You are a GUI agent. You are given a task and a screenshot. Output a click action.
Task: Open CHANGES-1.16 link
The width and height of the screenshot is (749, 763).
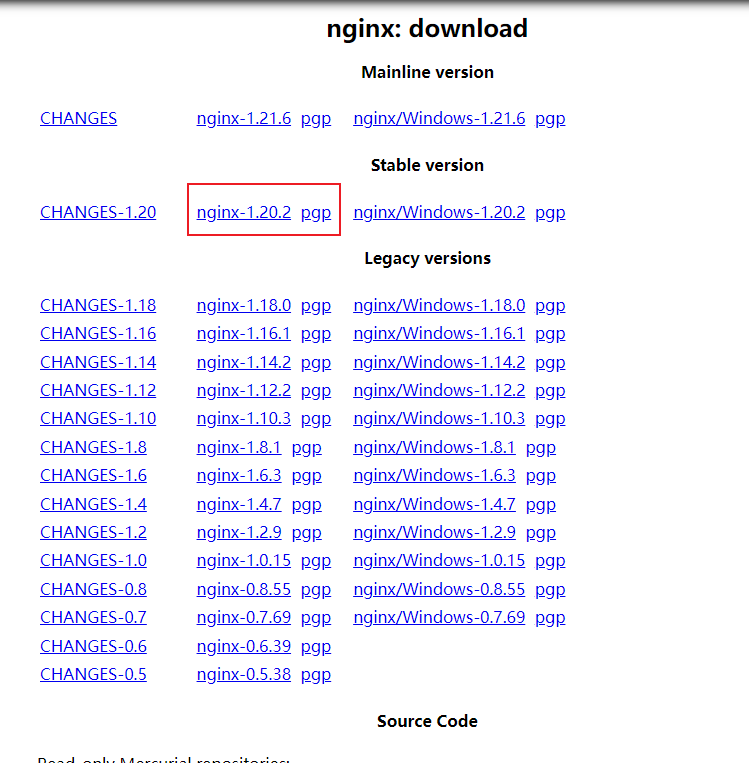98,333
